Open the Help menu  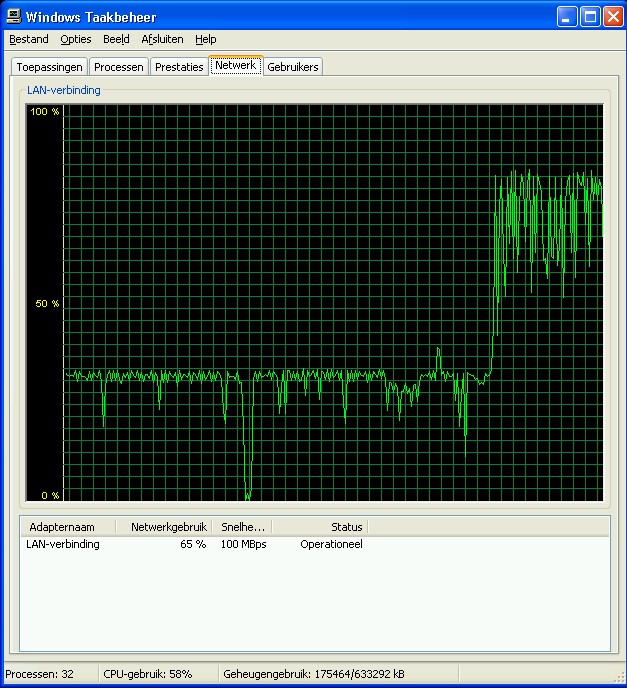point(205,39)
